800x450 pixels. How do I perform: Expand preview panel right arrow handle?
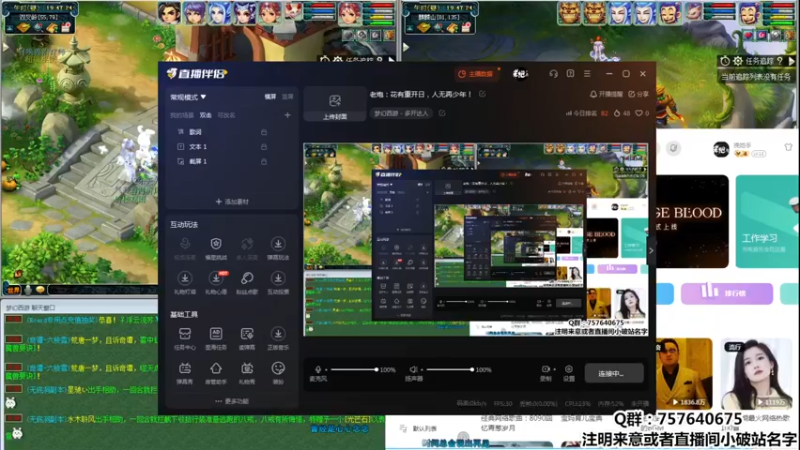point(651,251)
